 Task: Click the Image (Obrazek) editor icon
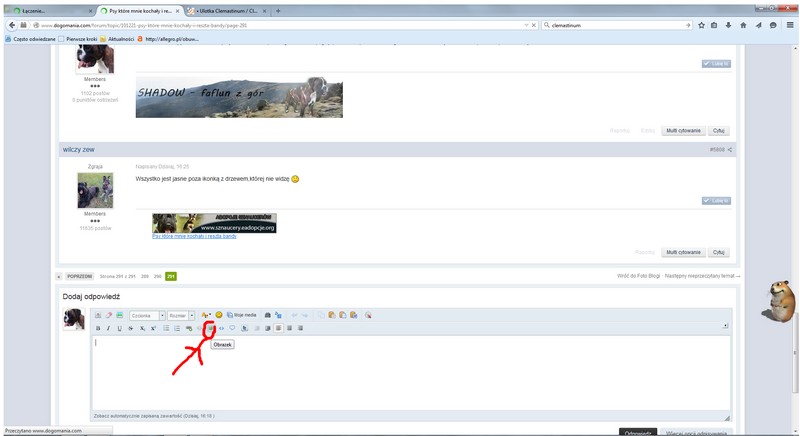click(210, 328)
